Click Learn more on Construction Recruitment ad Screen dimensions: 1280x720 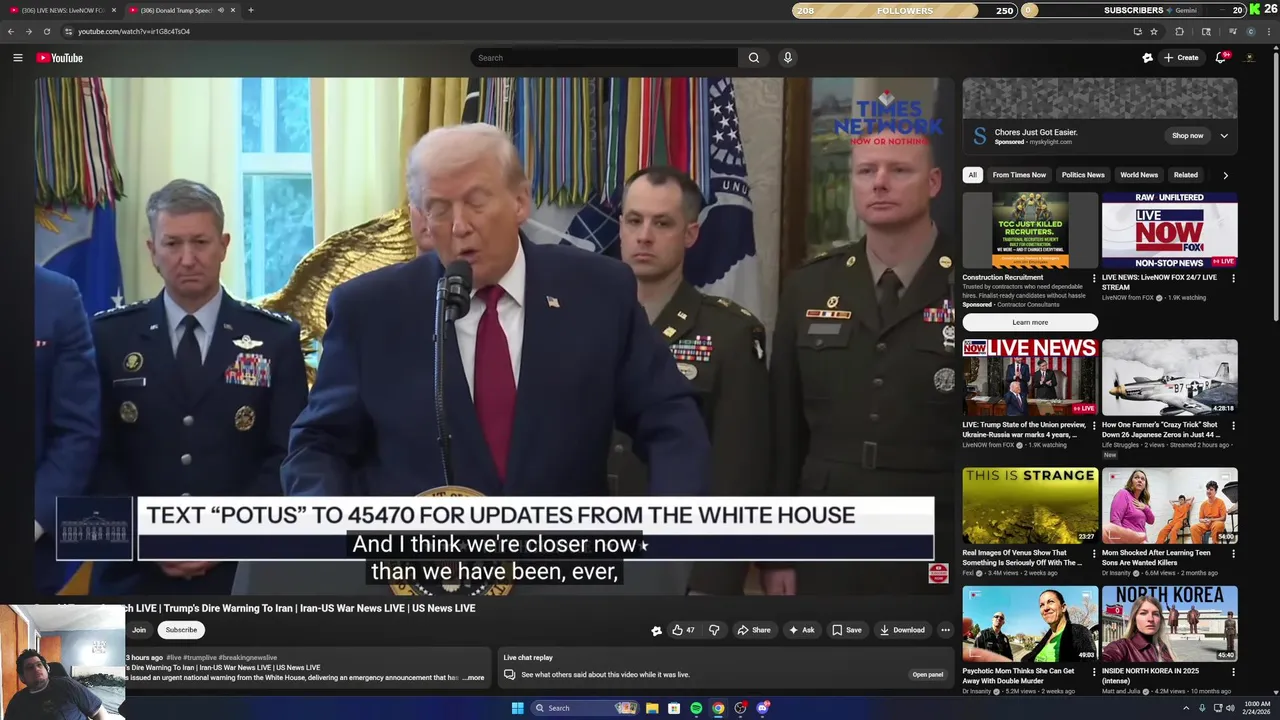(1030, 322)
